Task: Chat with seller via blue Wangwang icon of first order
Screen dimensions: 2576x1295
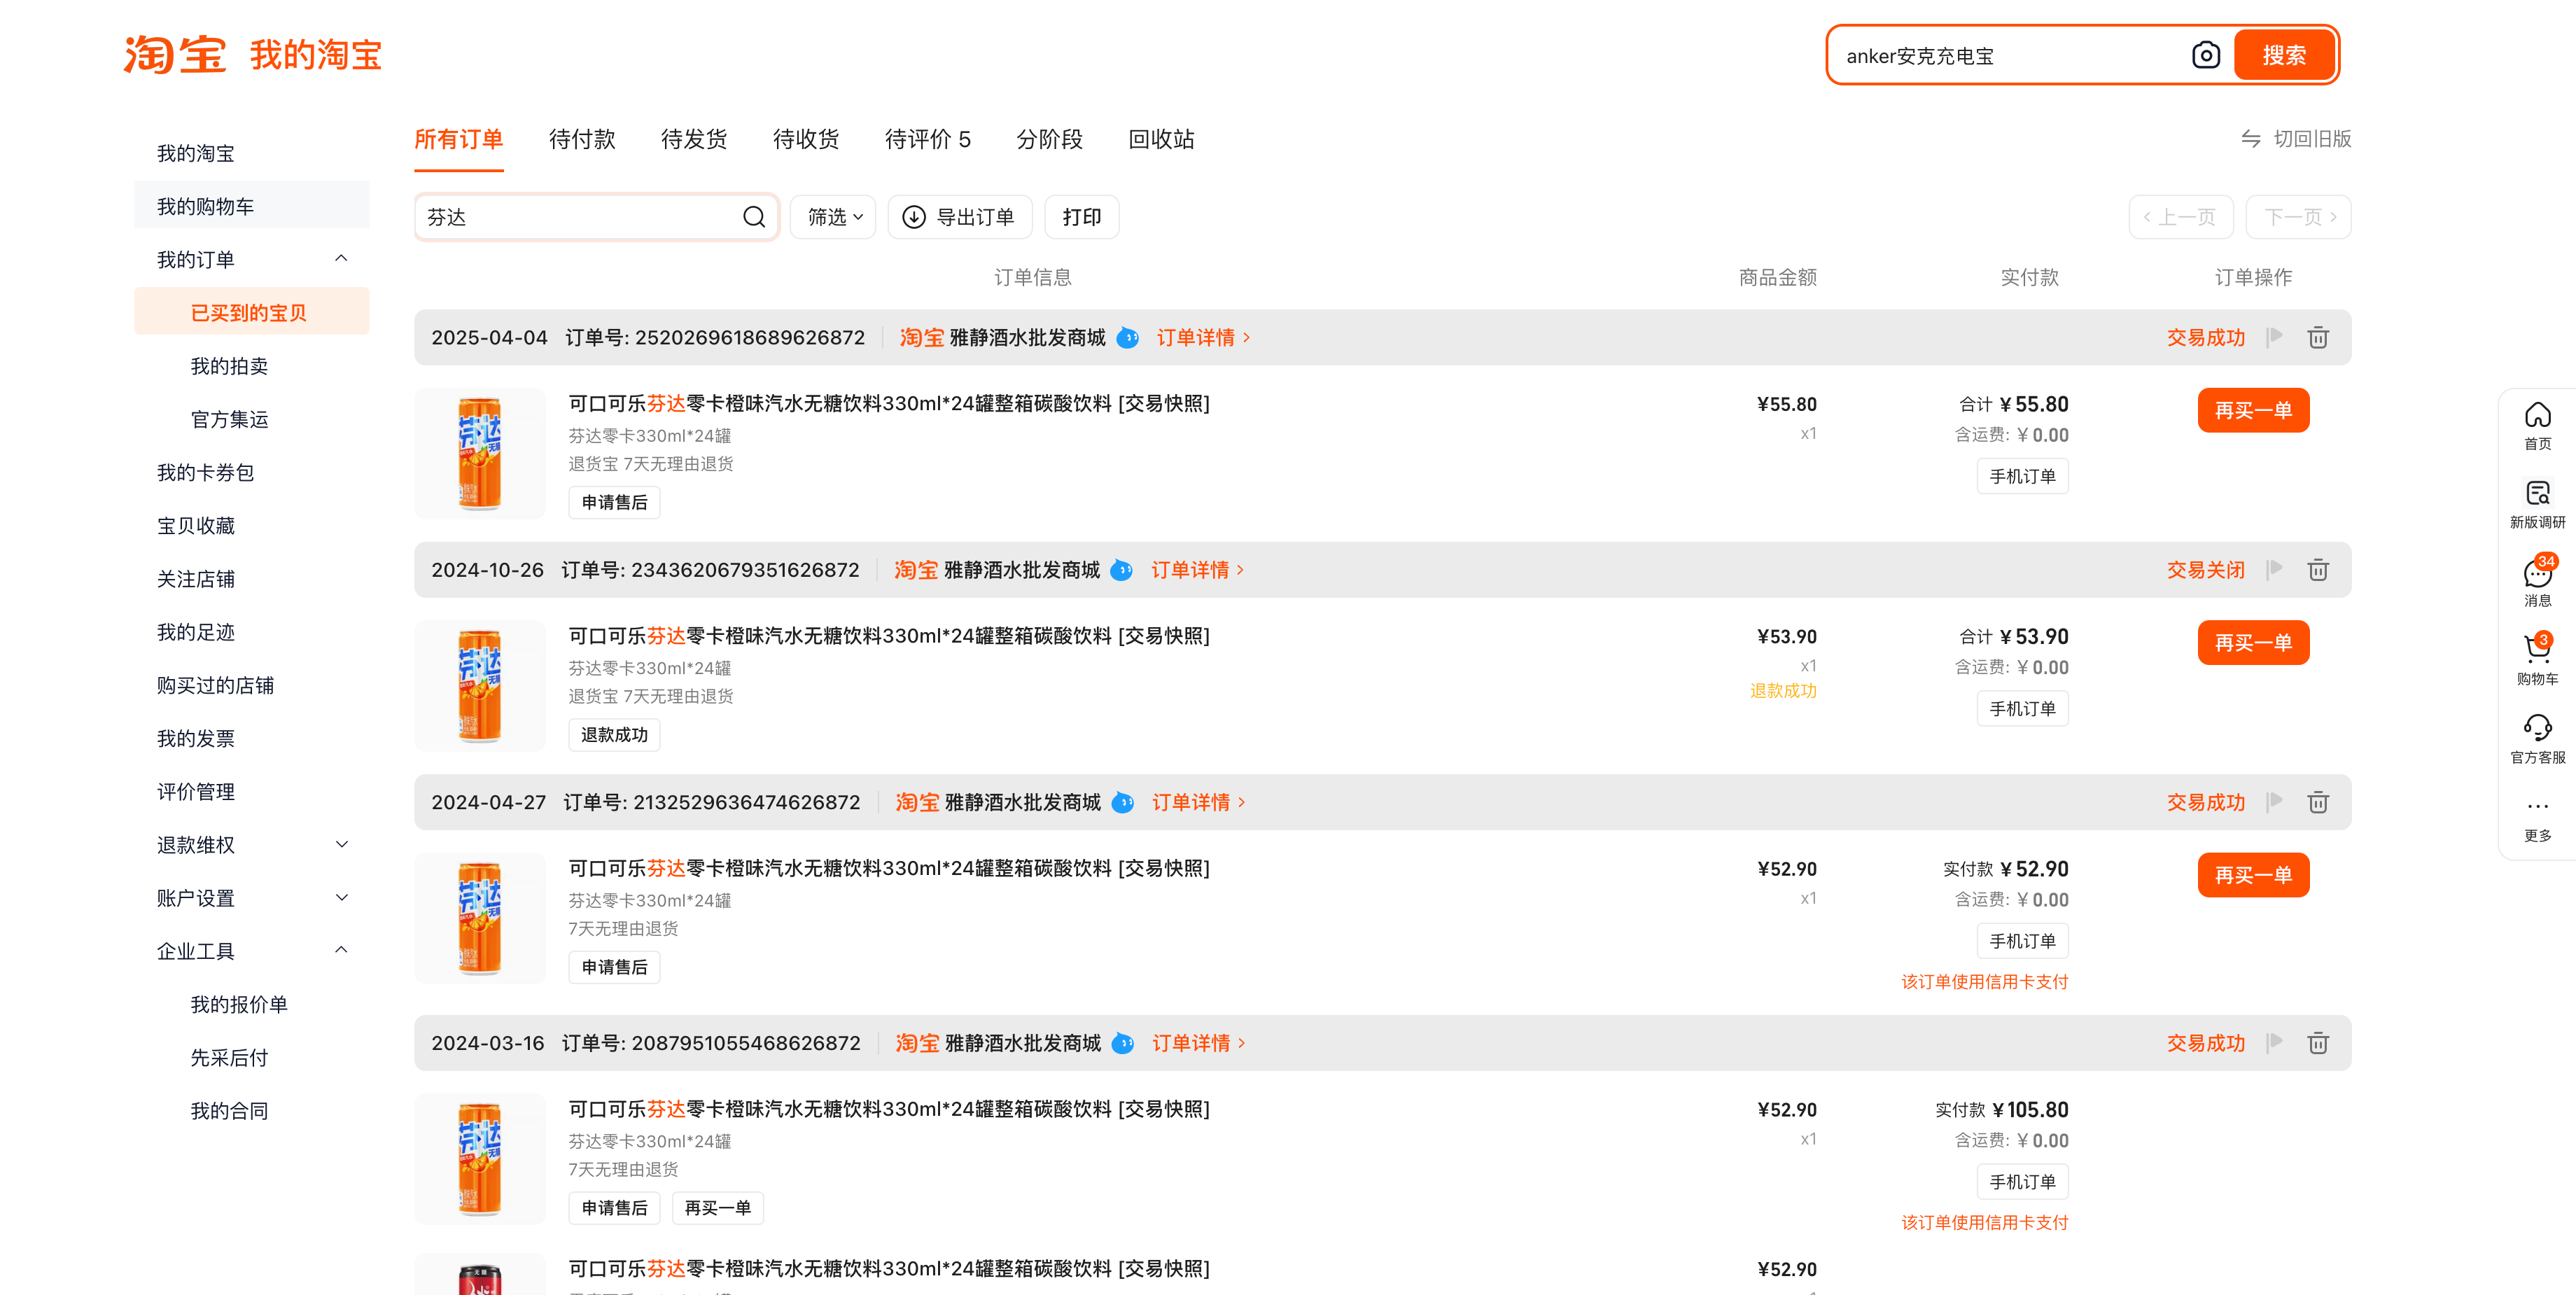Action: (x=1127, y=338)
